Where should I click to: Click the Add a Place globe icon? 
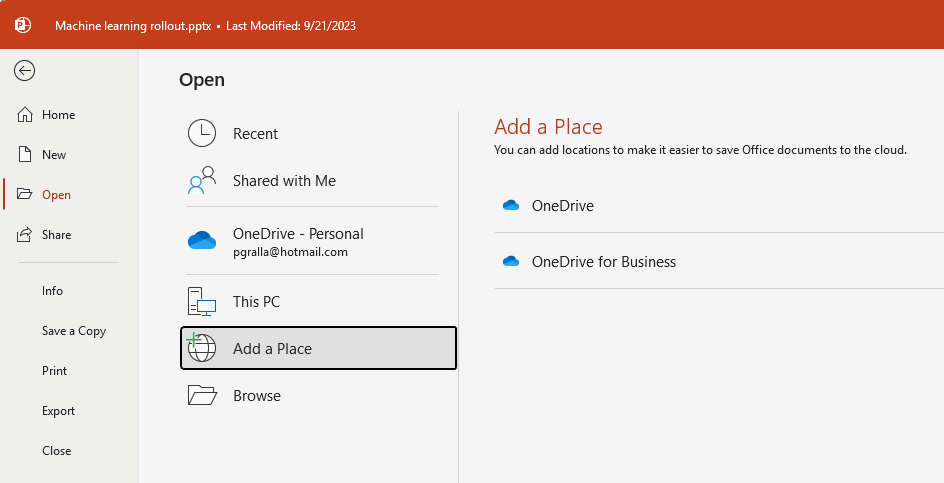202,348
